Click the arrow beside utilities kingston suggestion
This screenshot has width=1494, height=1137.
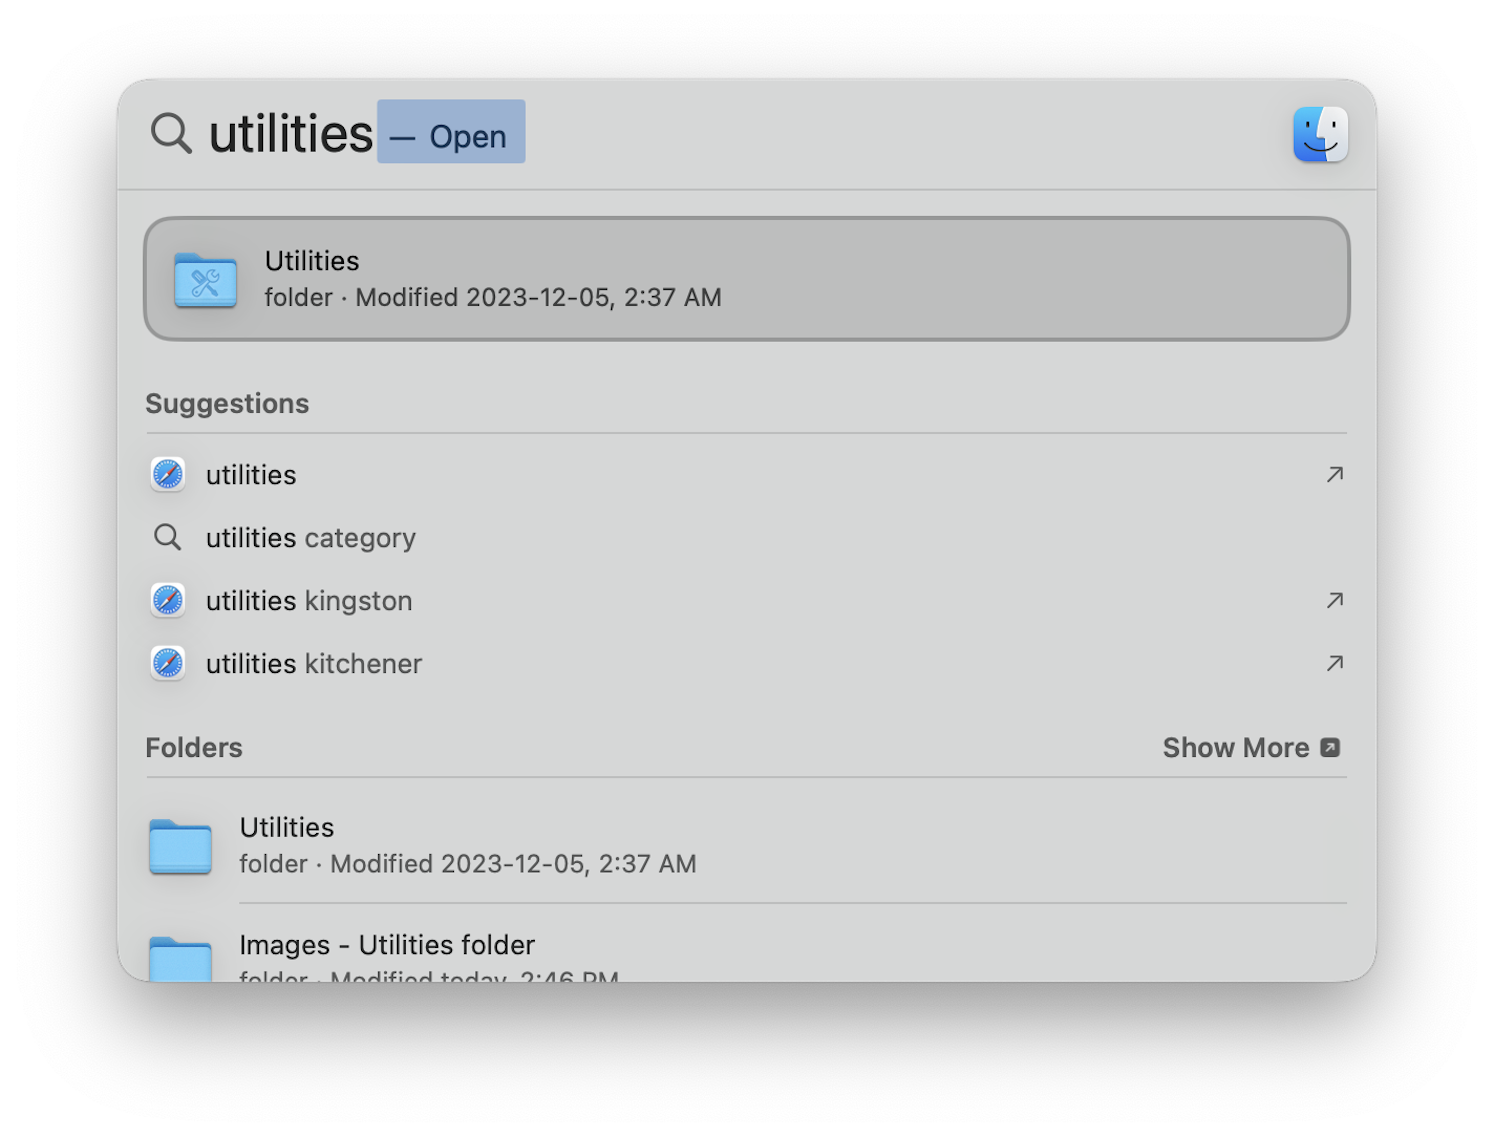click(1334, 600)
